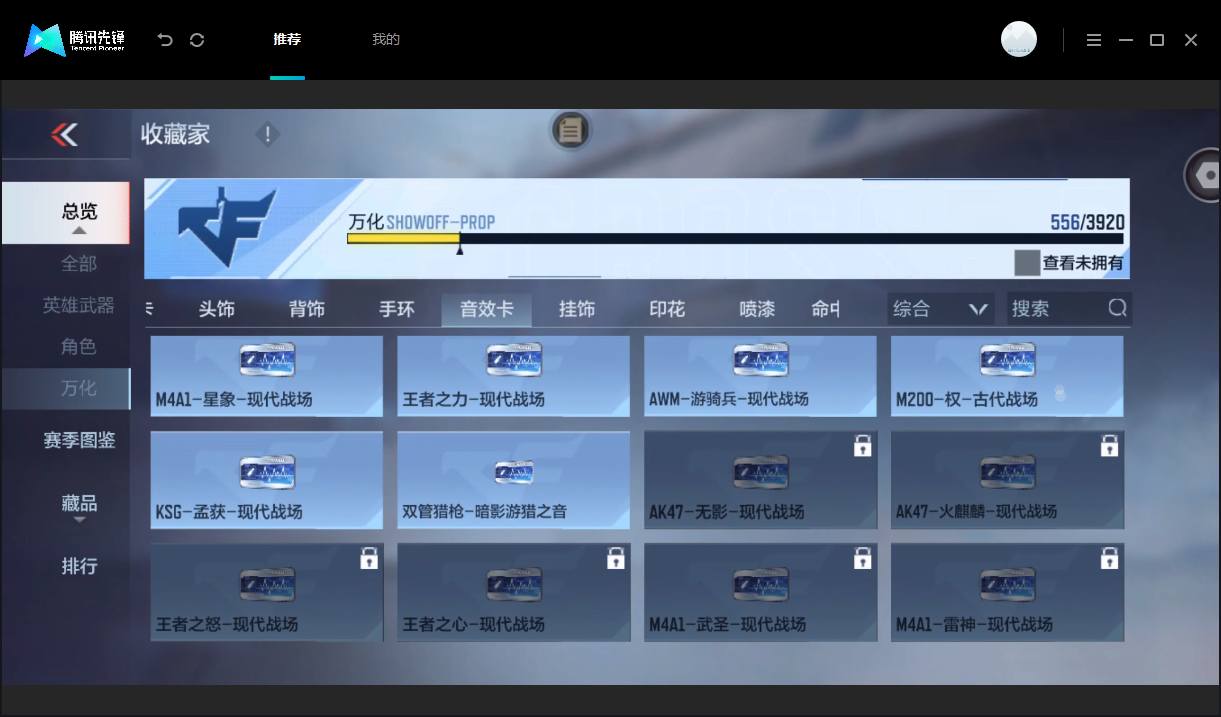Click the lock icon on AK47-无影 card

point(862,446)
